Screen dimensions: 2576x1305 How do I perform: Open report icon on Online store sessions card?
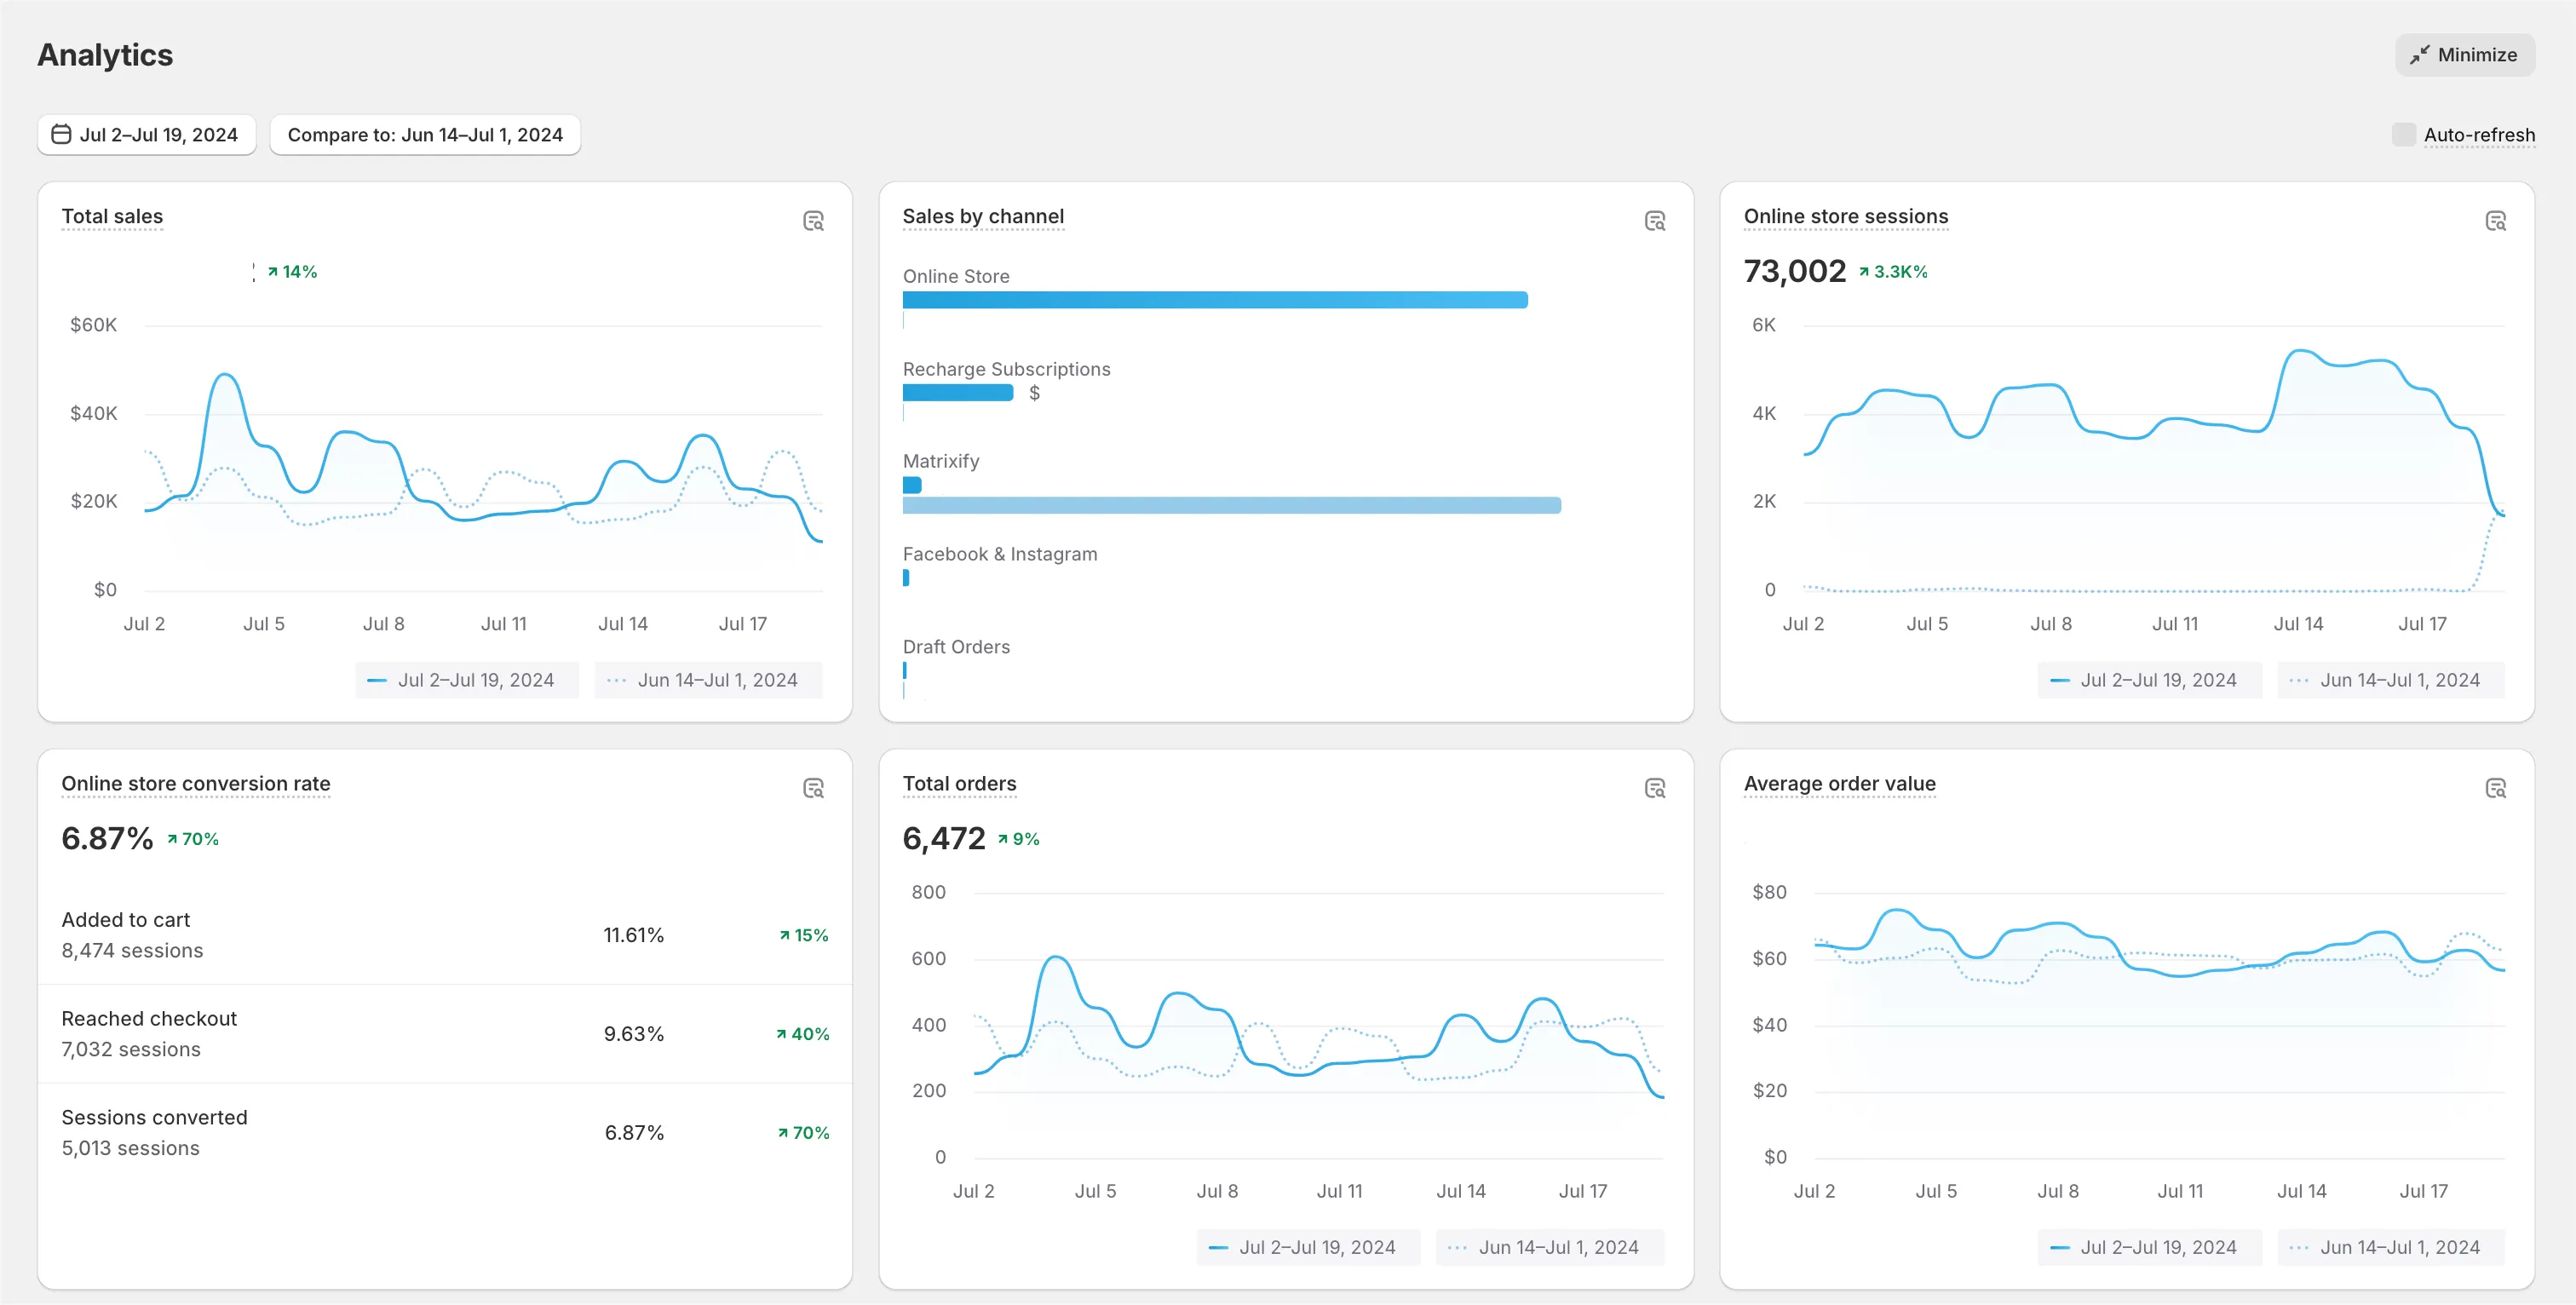point(2496,221)
